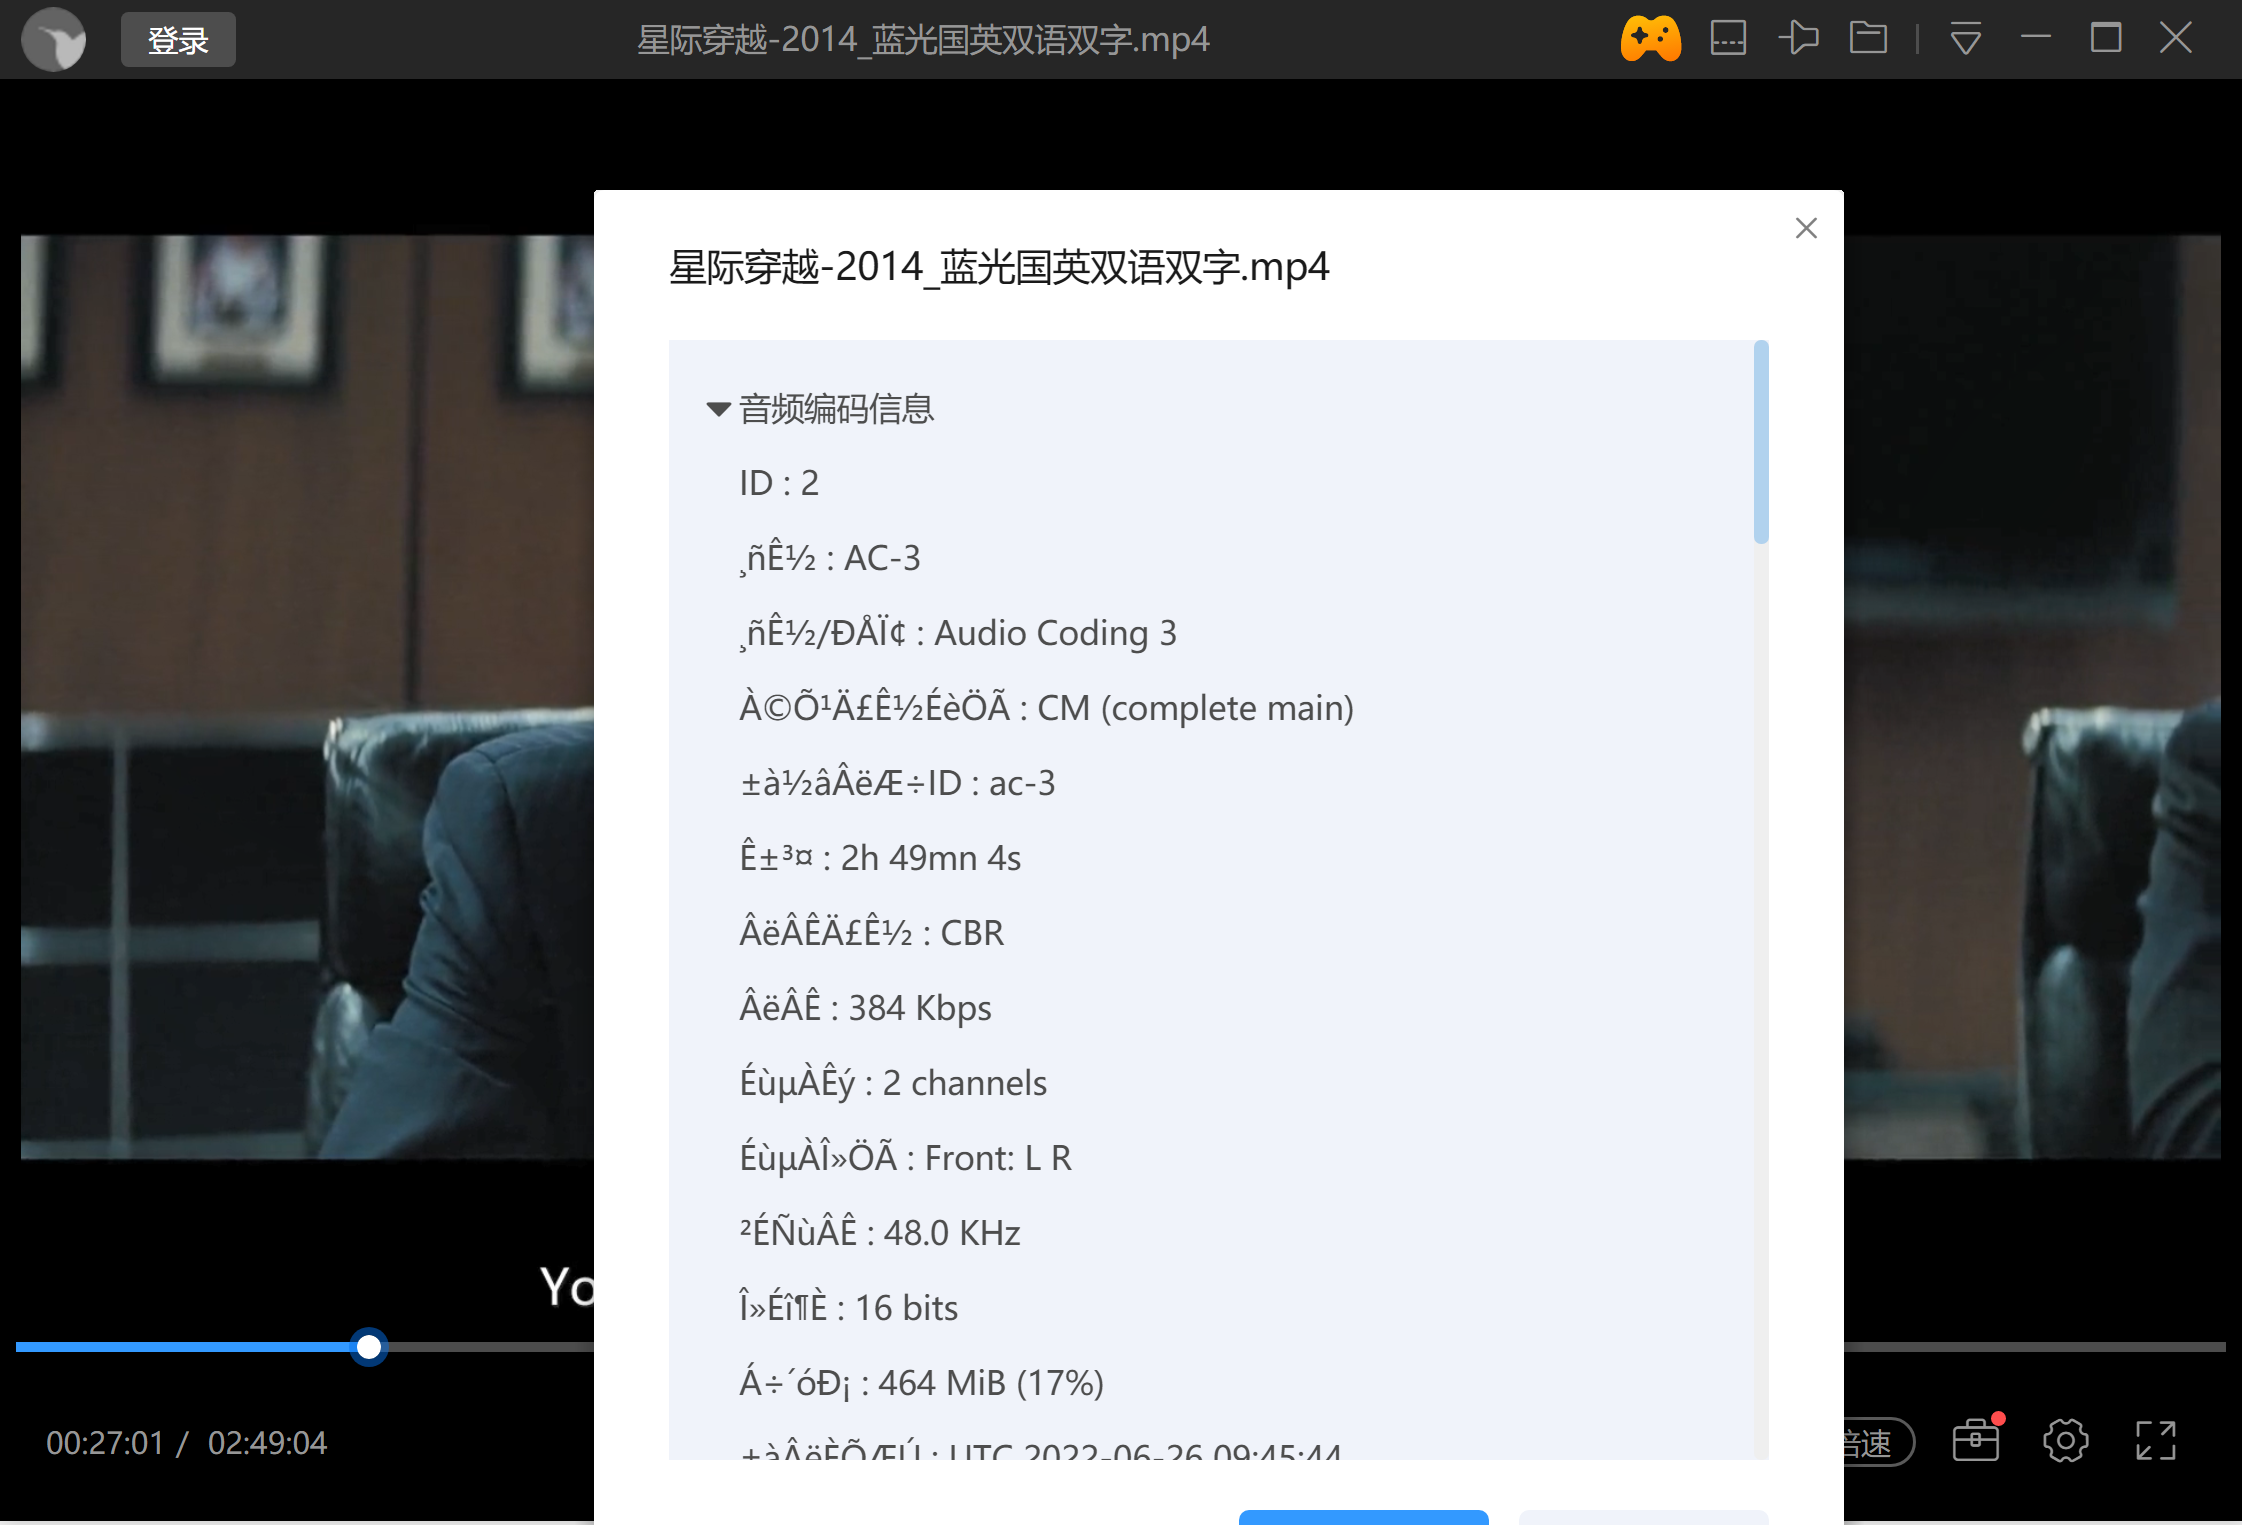2242x1525 pixels.
Task: Click 登录 to sign in
Action: pyautogui.click(x=177, y=40)
